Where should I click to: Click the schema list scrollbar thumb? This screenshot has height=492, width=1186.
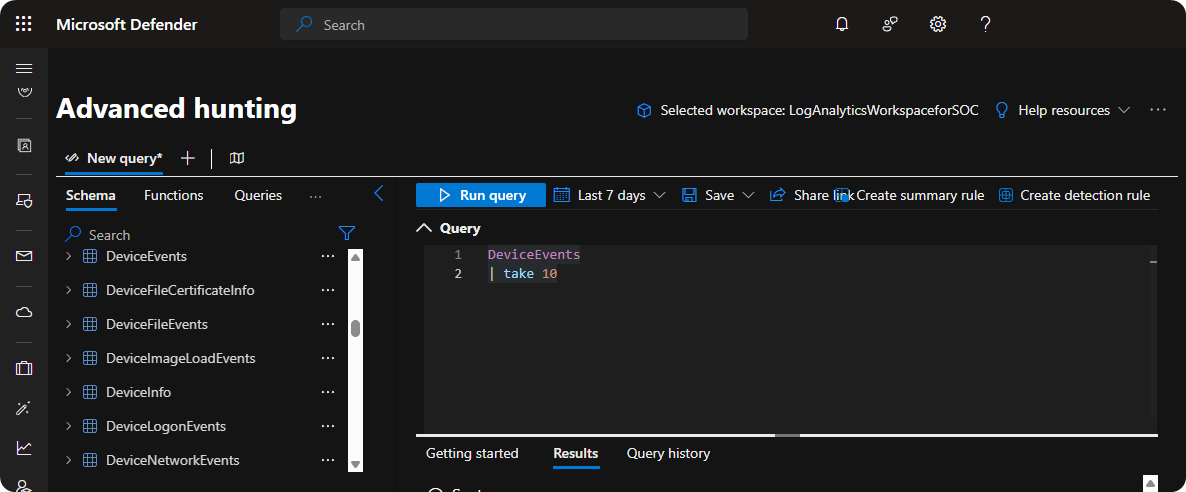pyautogui.click(x=355, y=328)
